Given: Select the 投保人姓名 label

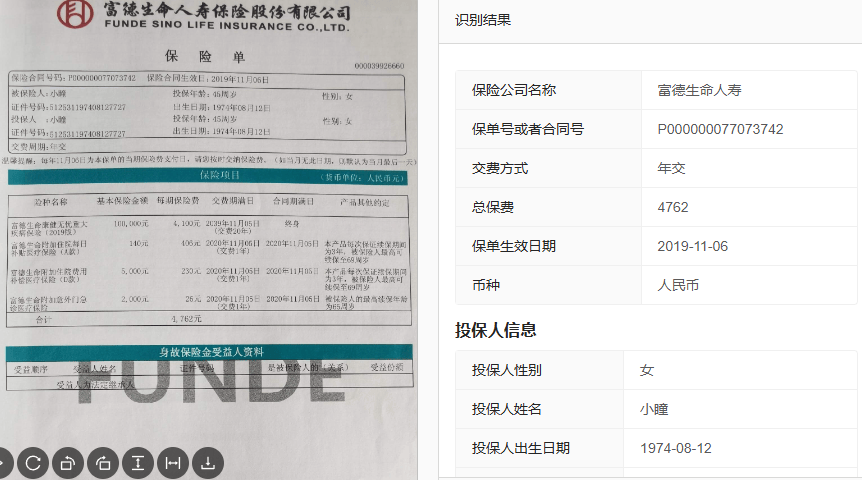Looking at the screenshot, I should (506, 409).
